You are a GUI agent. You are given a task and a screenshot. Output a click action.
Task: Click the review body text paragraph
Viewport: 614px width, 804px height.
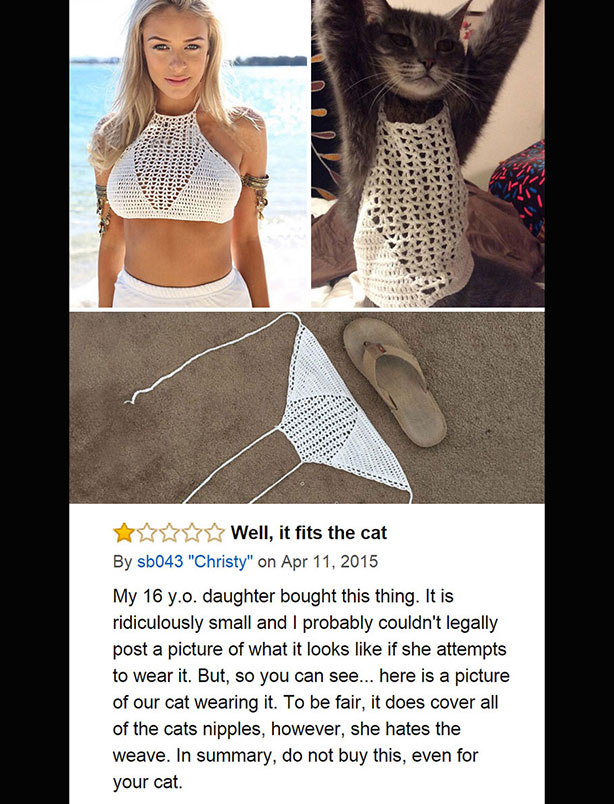click(311, 689)
